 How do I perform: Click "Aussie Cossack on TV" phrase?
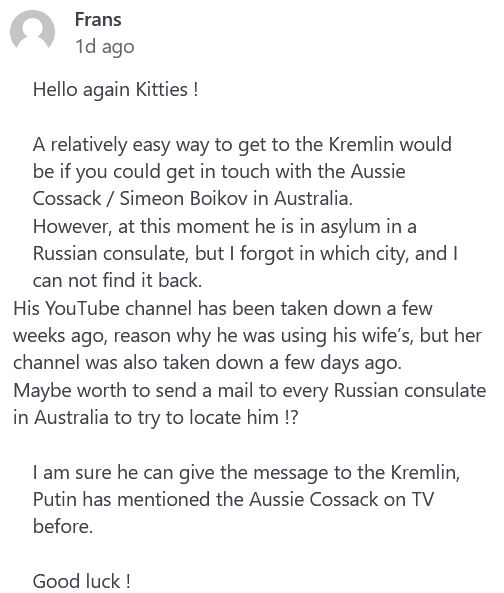341,499
